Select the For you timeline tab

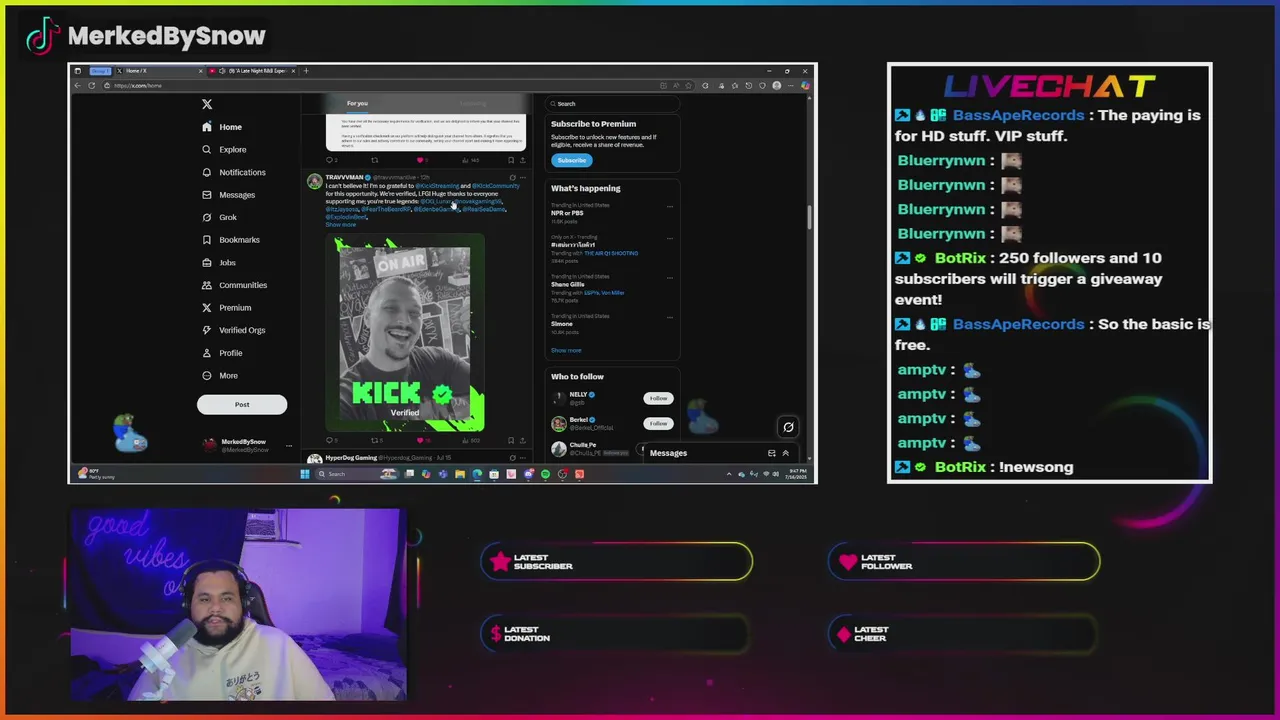pos(357,103)
